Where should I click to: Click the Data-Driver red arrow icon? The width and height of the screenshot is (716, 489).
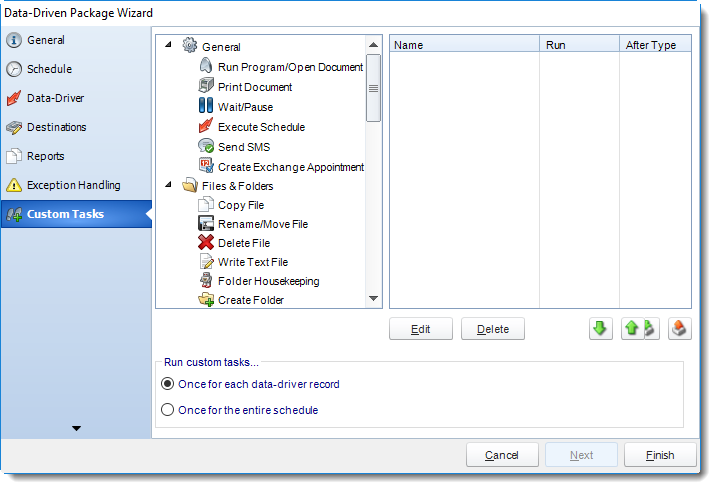pyautogui.click(x=14, y=98)
